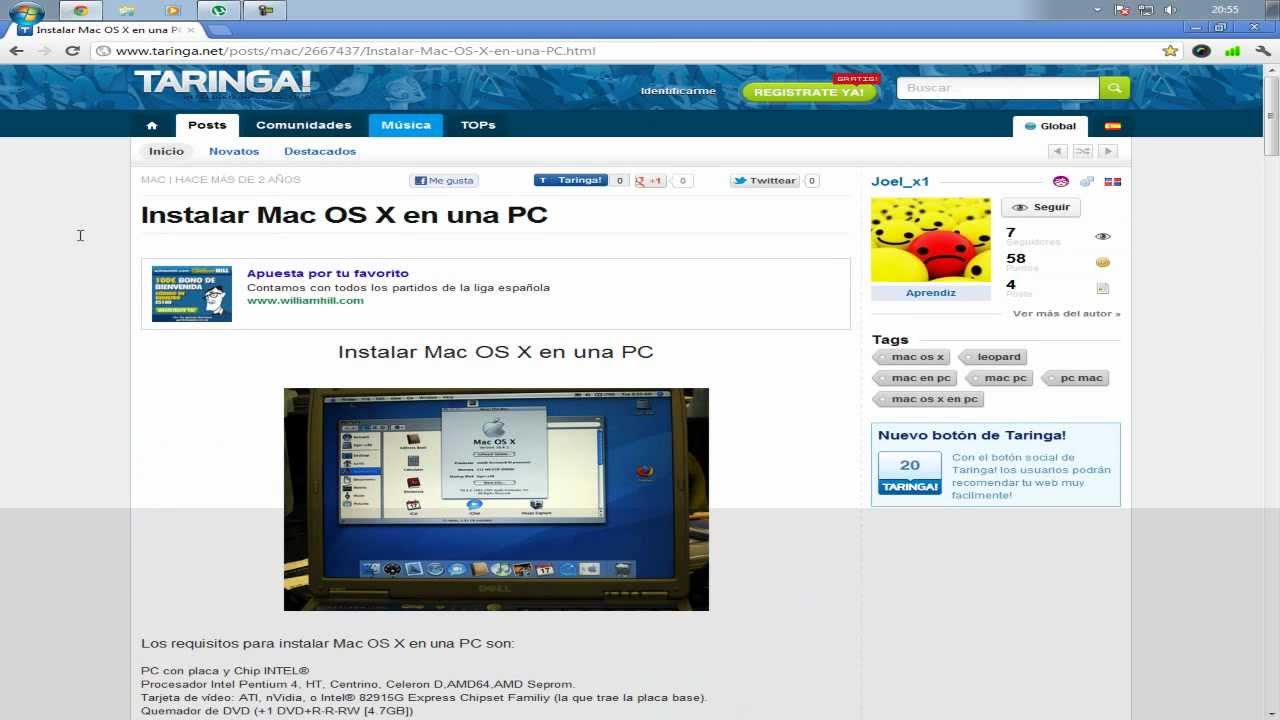Open the file explorer taskbar icon
This screenshot has width=1280, height=720.
tap(127, 11)
